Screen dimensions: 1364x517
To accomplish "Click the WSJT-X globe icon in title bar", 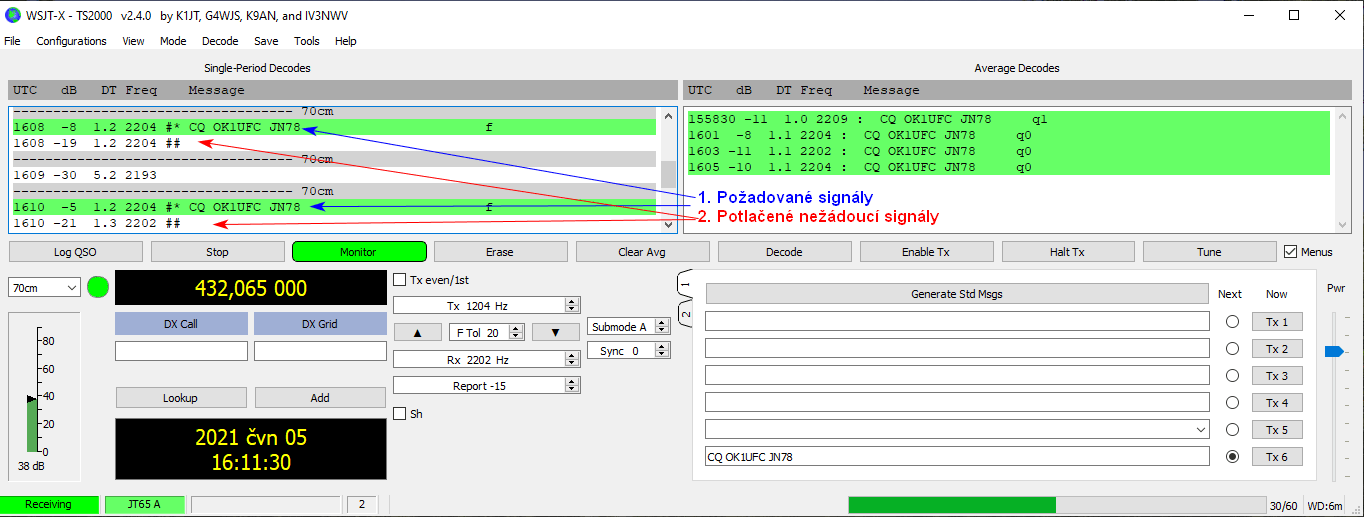I will pos(13,15).
